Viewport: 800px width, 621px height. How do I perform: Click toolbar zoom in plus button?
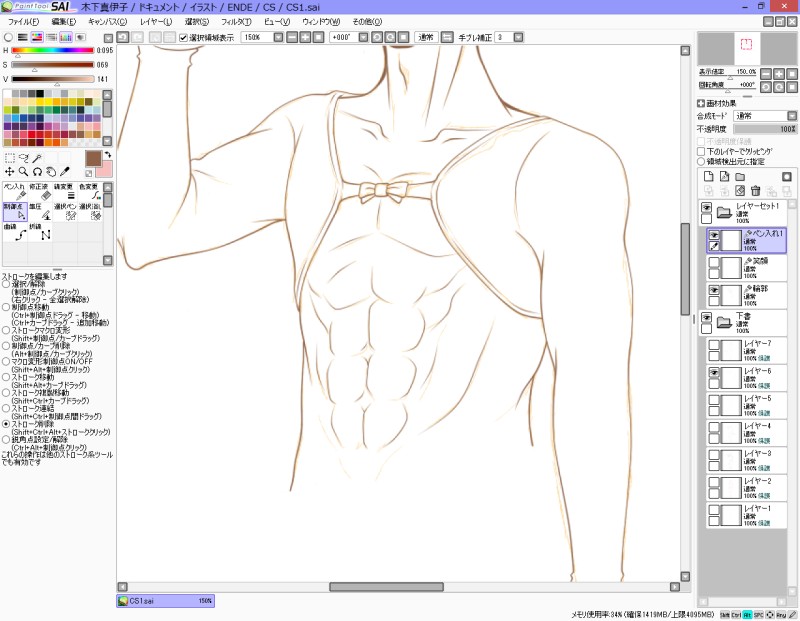click(305, 37)
